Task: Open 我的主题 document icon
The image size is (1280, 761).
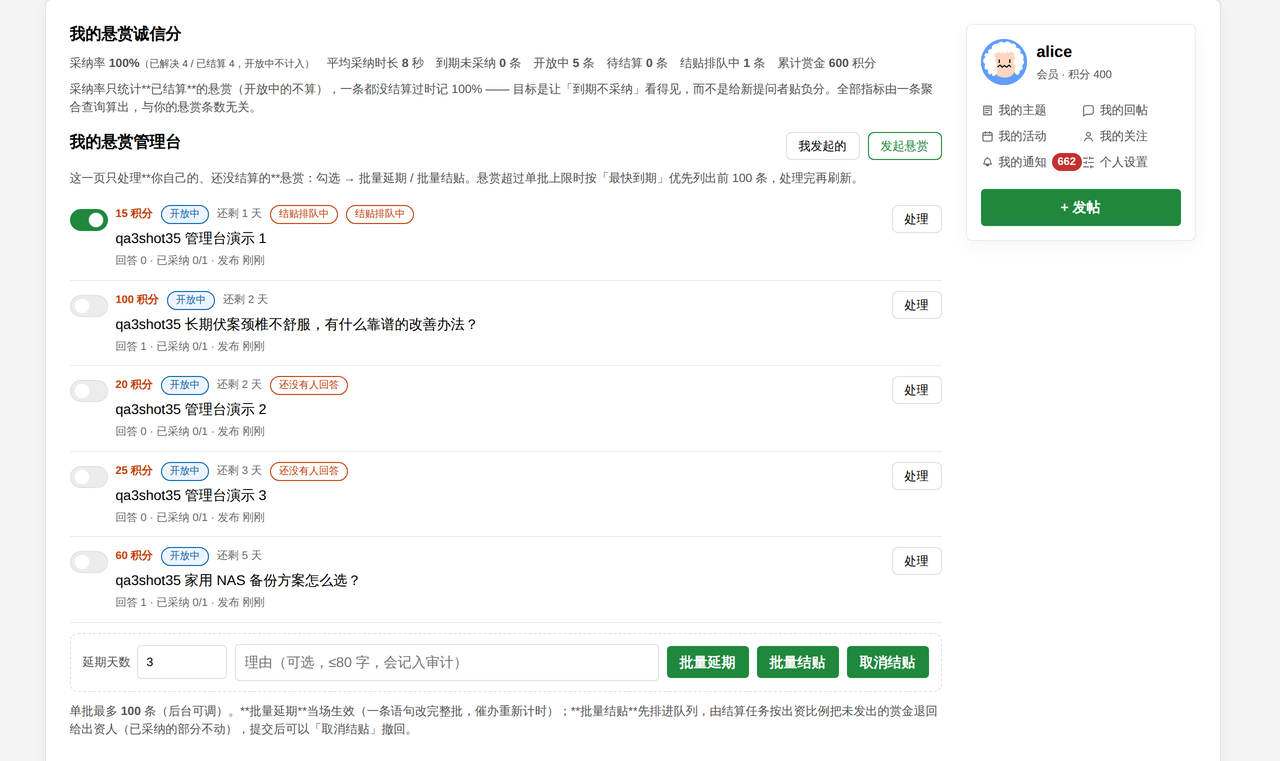Action: click(x=988, y=110)
